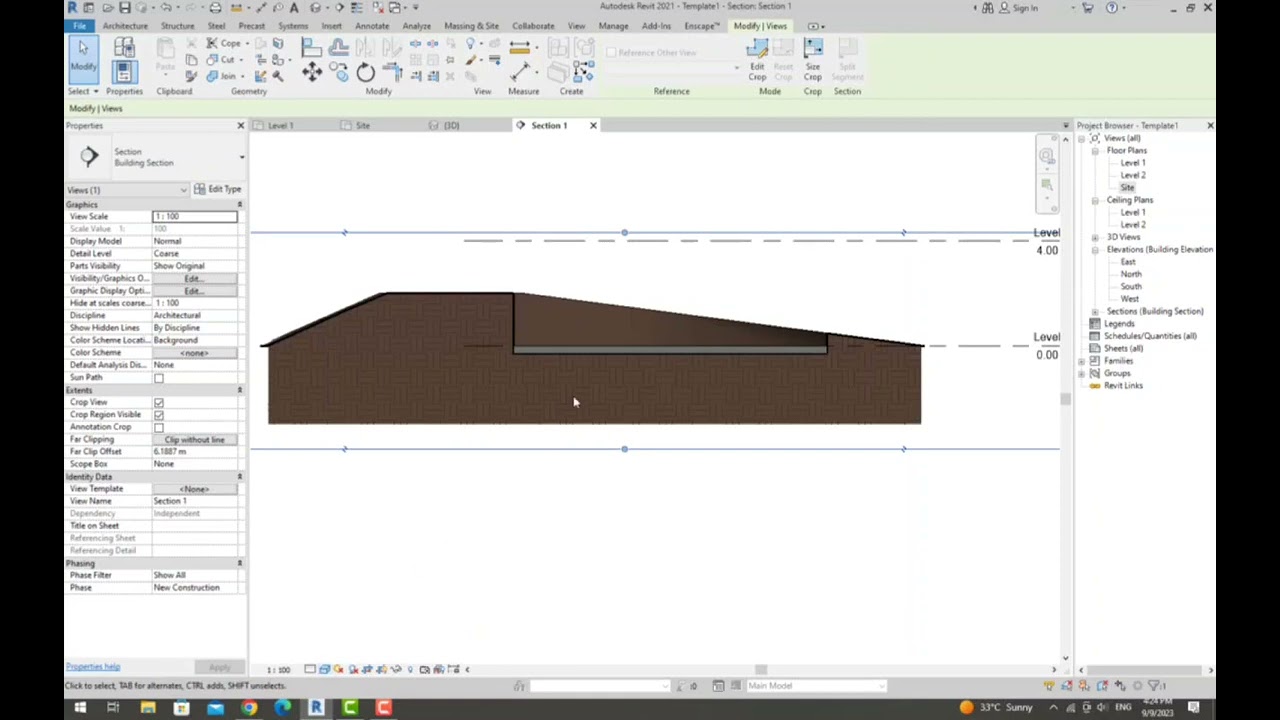Close the Section 1 view tab
This screenshot has width=1280, height=720.
click(x=593, y=126)
